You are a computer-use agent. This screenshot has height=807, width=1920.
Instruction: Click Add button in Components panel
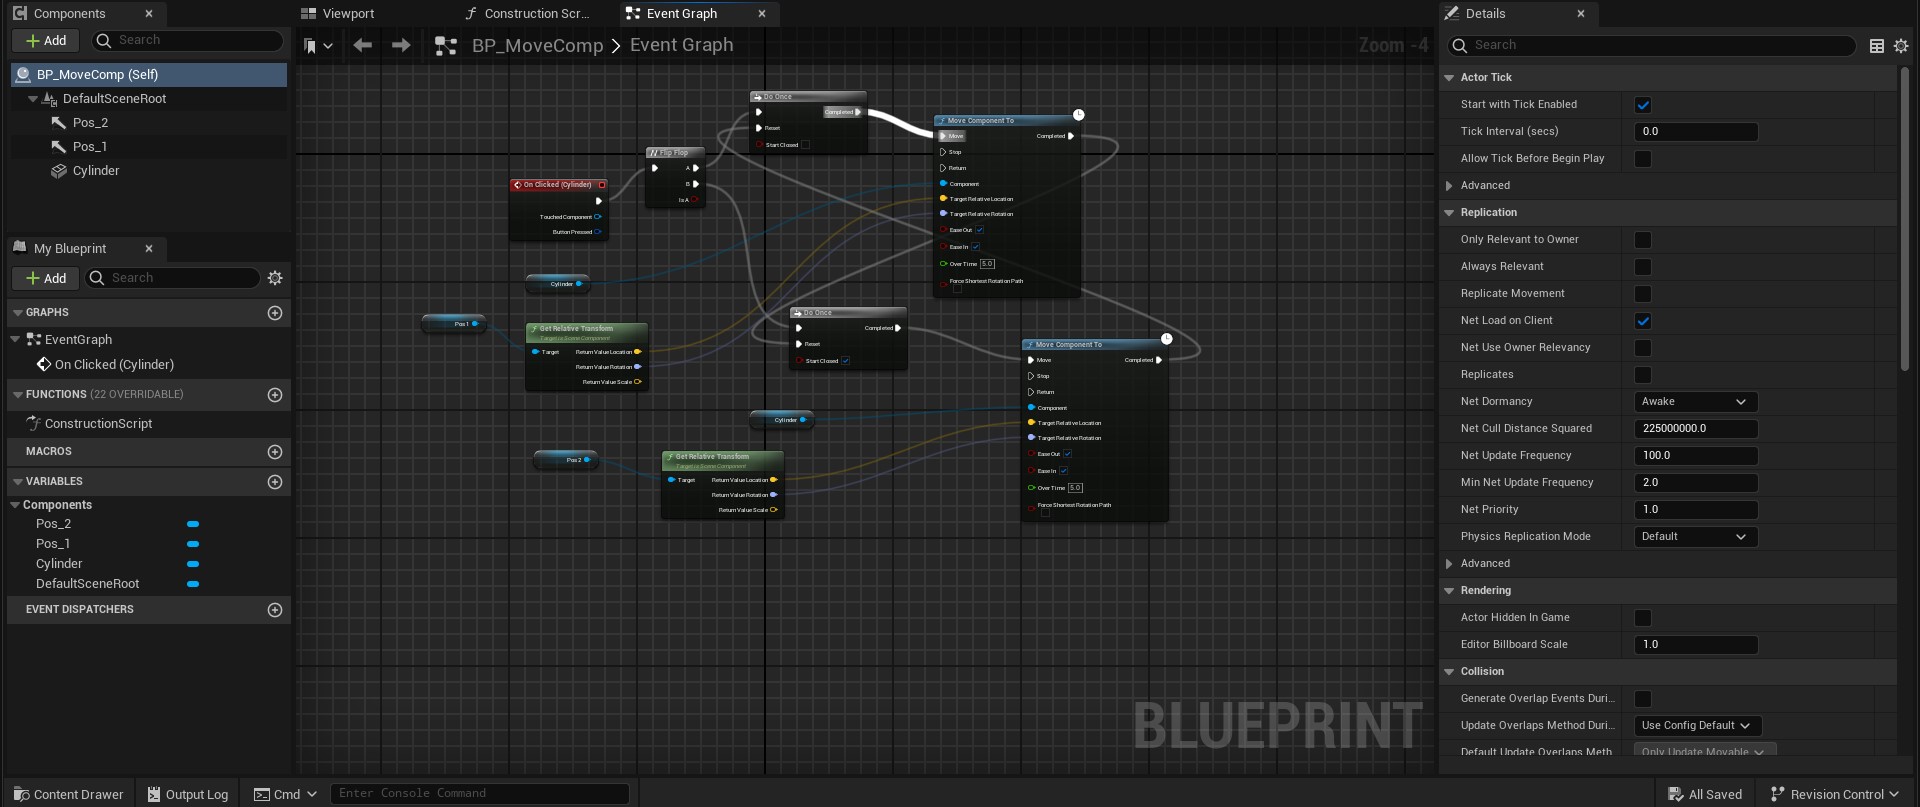pos(46,41)
